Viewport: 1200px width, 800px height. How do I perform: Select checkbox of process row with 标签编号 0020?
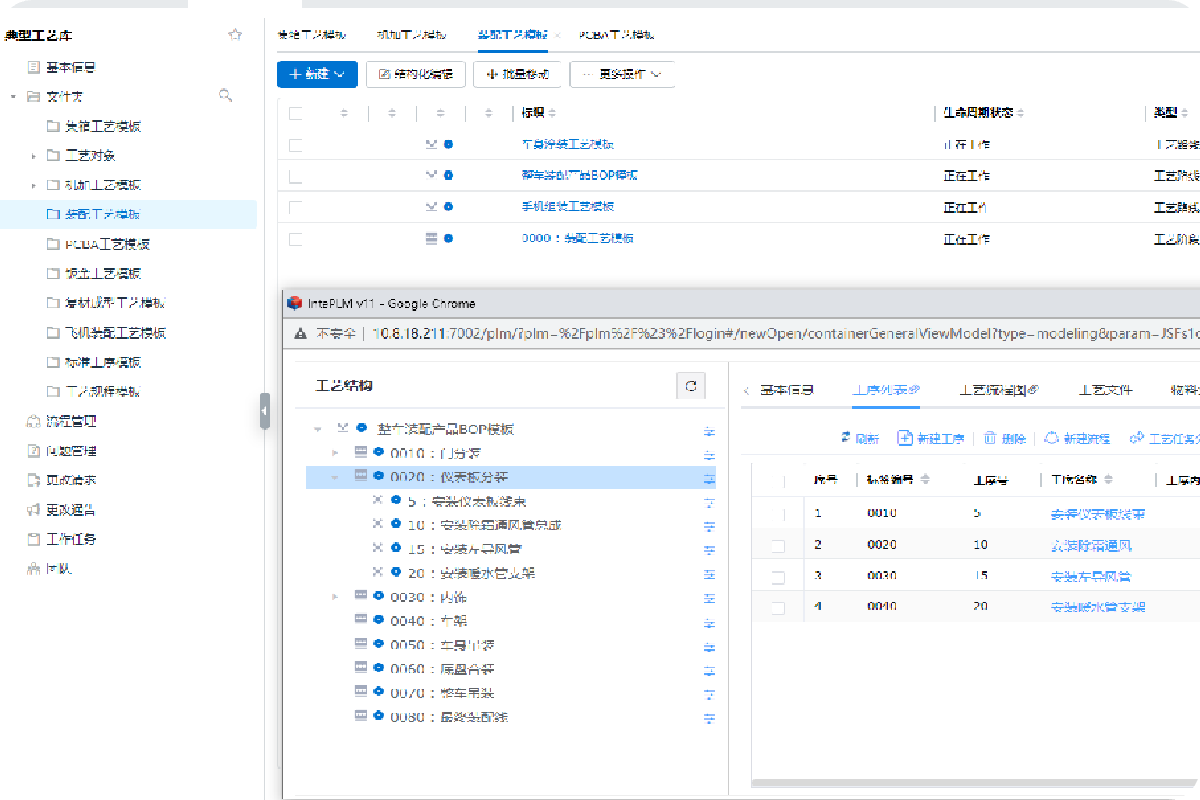pos(778,546)
